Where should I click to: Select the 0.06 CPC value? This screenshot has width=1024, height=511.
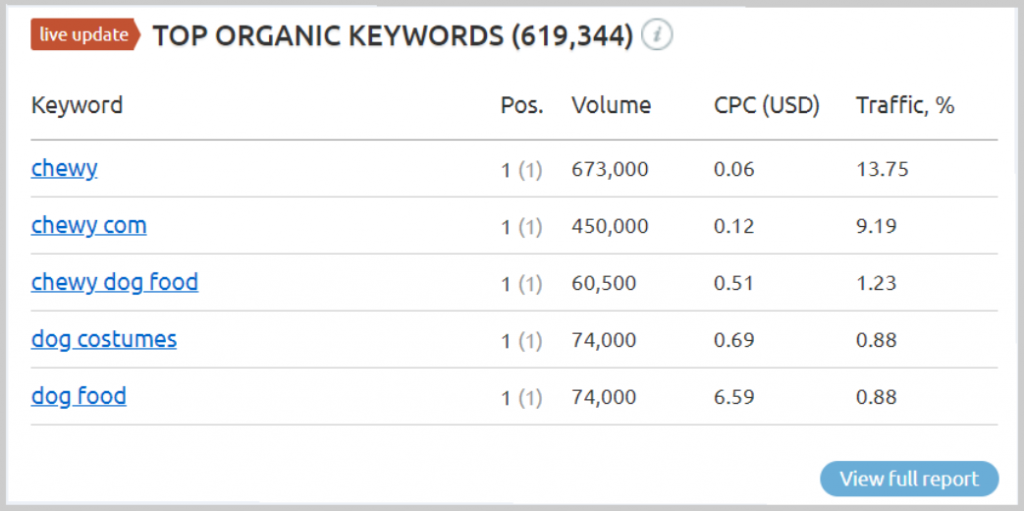pyautogui.click(x=734, y=170)
